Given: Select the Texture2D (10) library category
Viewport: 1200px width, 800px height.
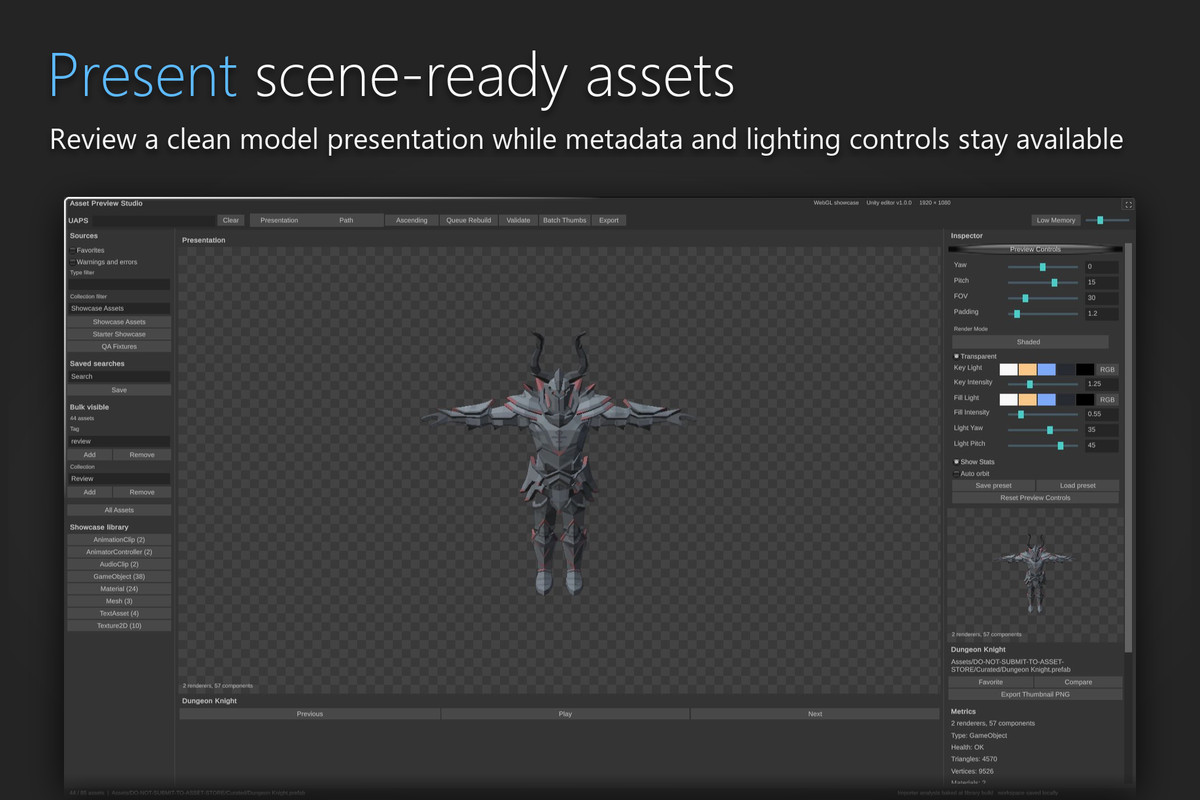Looking at the screenshot, I should pyautogui.click(x=119, y=626).
